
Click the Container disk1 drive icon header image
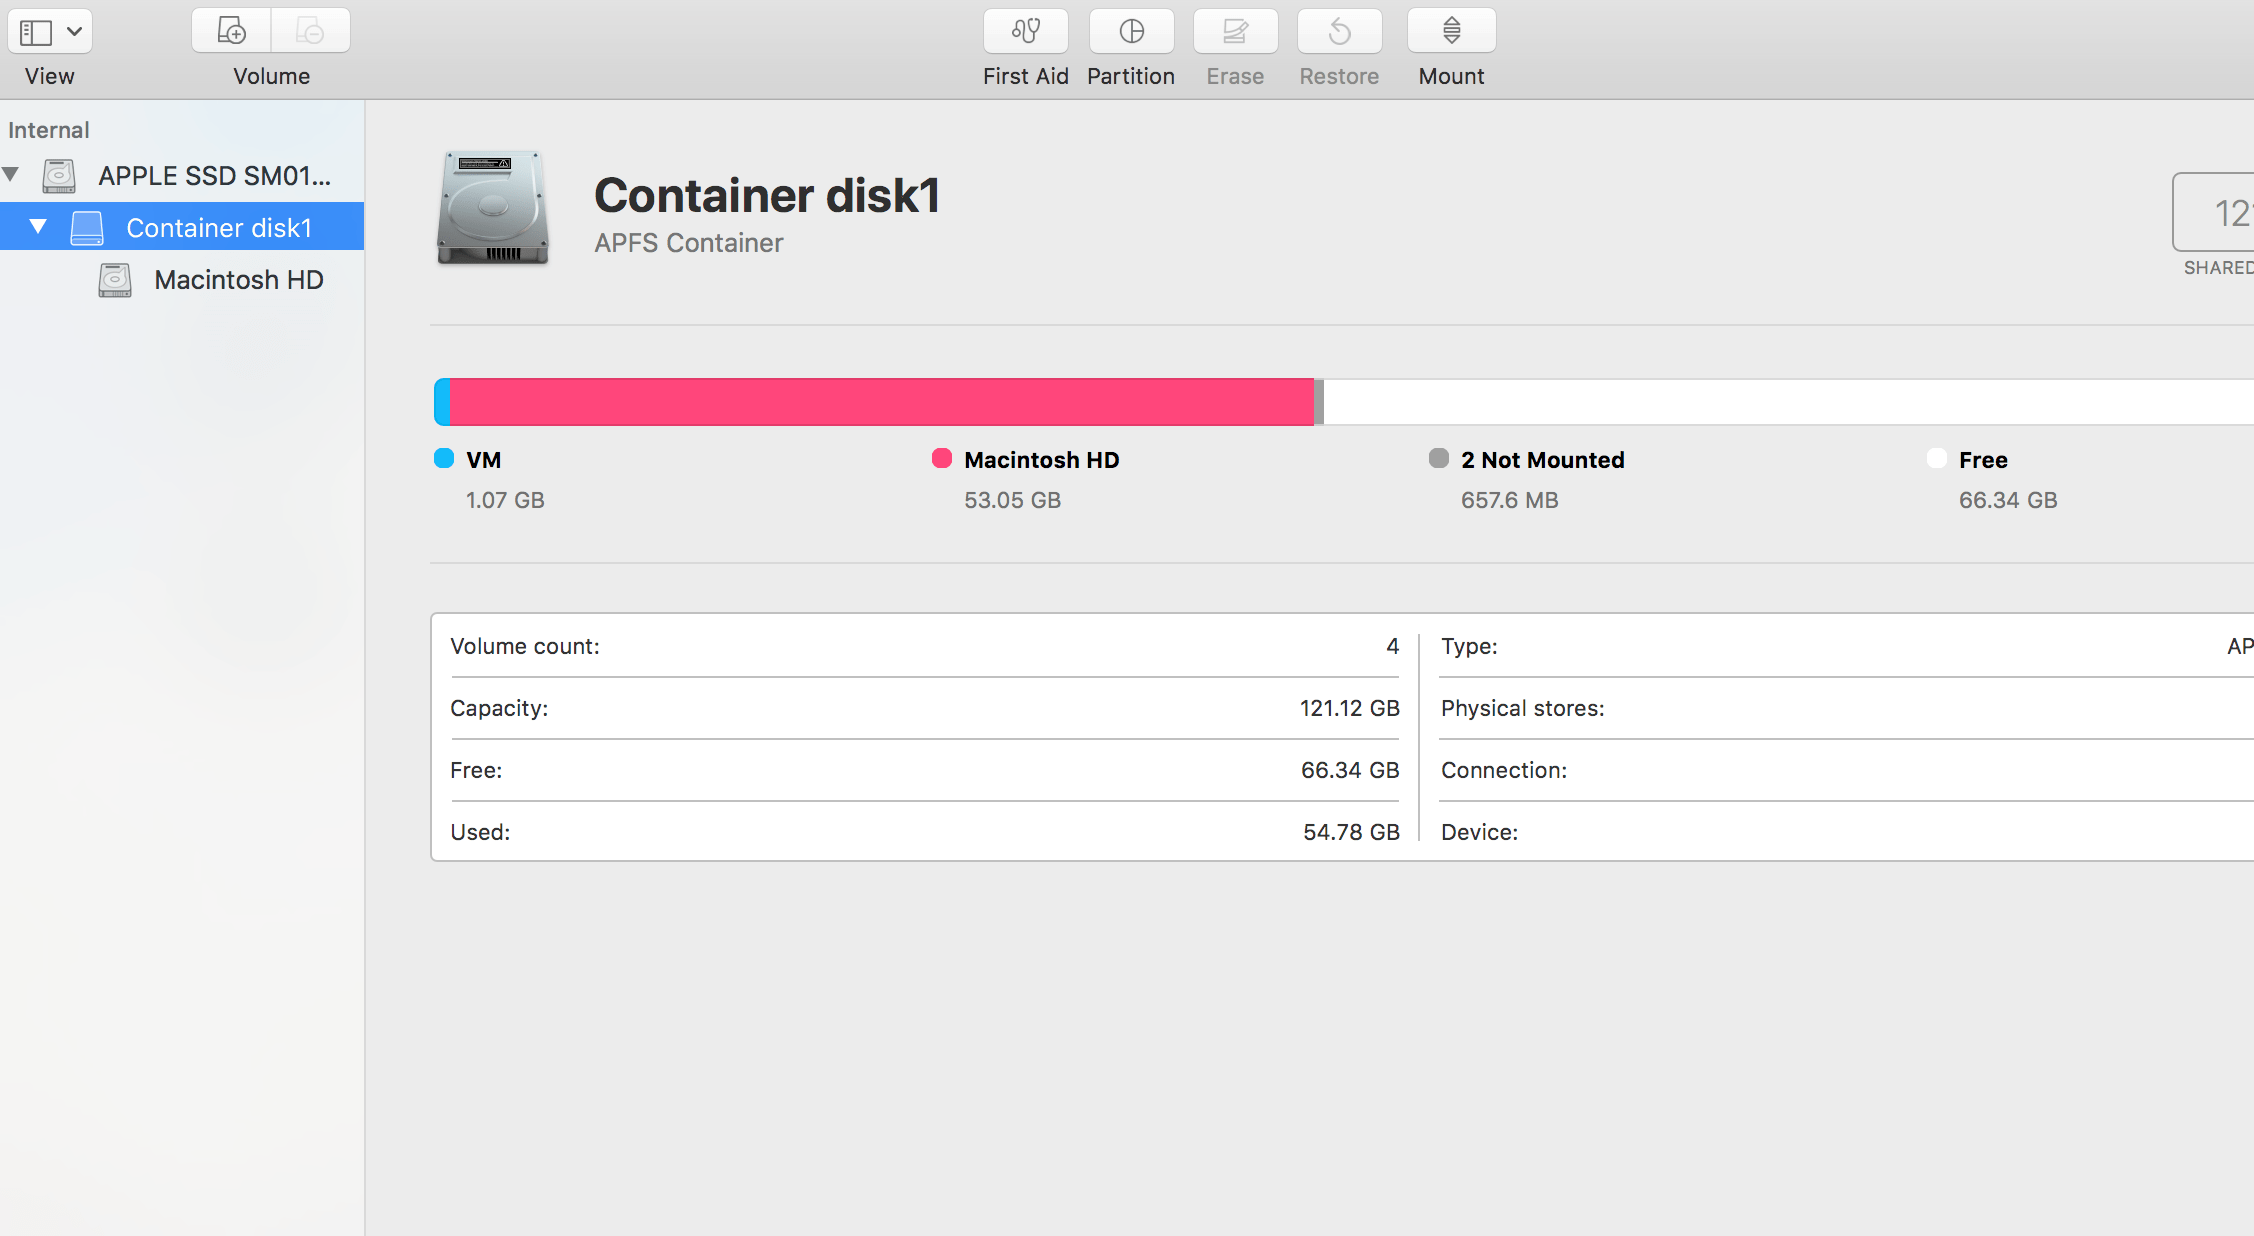[x=492, y=210]
